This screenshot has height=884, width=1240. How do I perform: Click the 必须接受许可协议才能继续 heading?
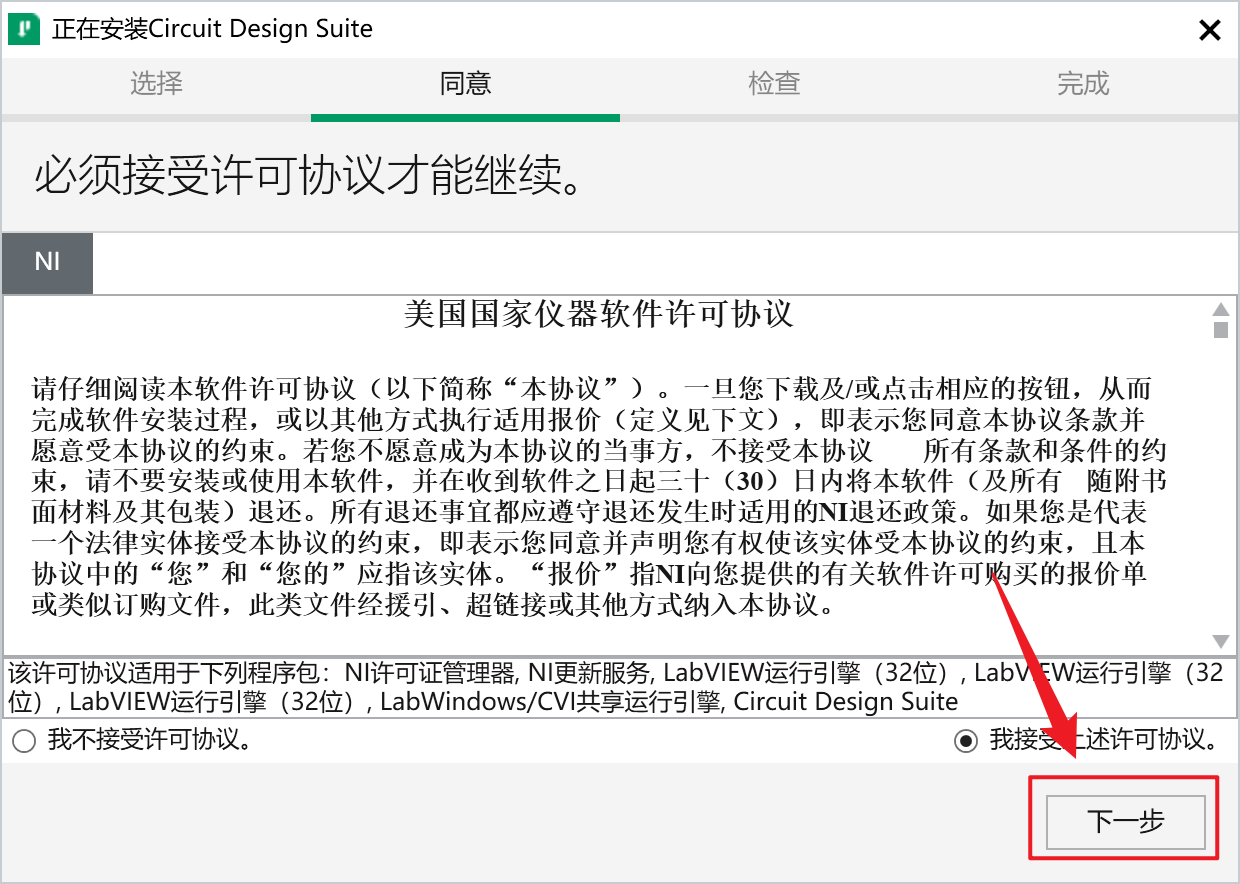(x=309, y=176)
